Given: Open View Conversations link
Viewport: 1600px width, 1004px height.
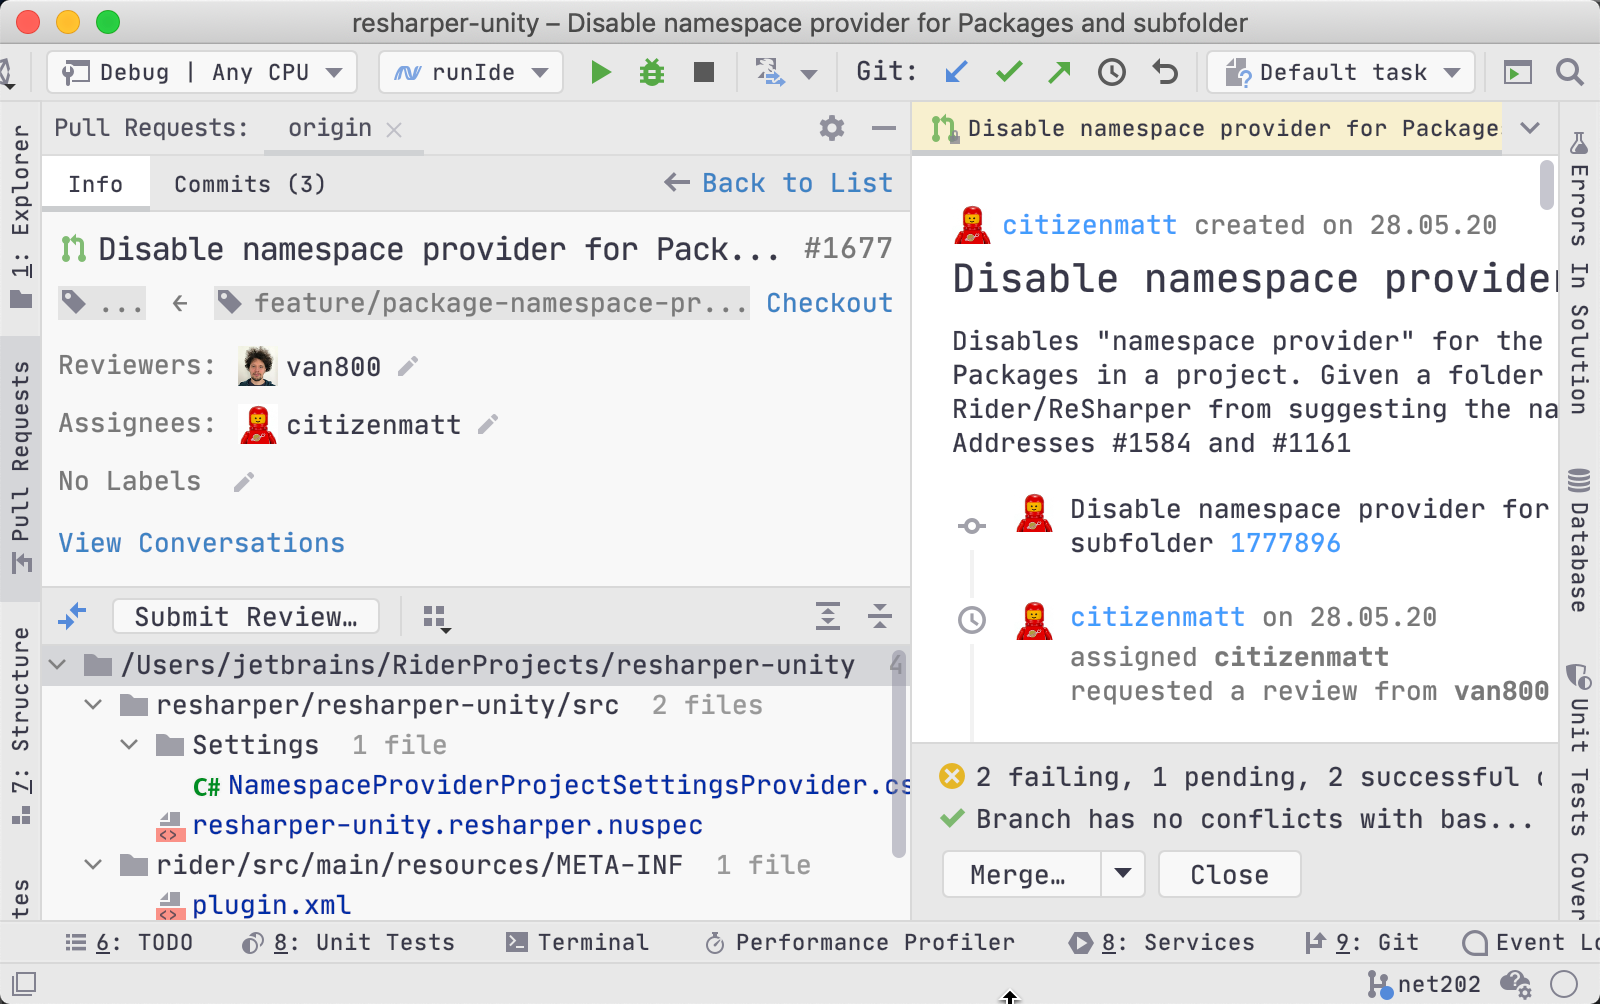Looking at the screenshot, I should (201, 543).
